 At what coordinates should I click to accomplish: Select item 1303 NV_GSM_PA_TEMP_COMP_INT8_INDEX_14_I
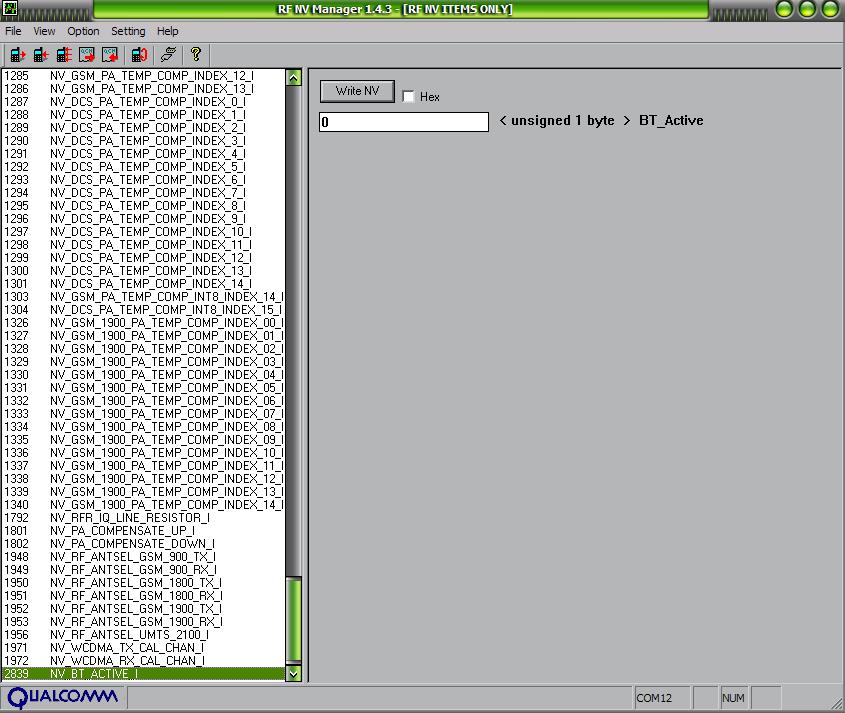point(143,297)
